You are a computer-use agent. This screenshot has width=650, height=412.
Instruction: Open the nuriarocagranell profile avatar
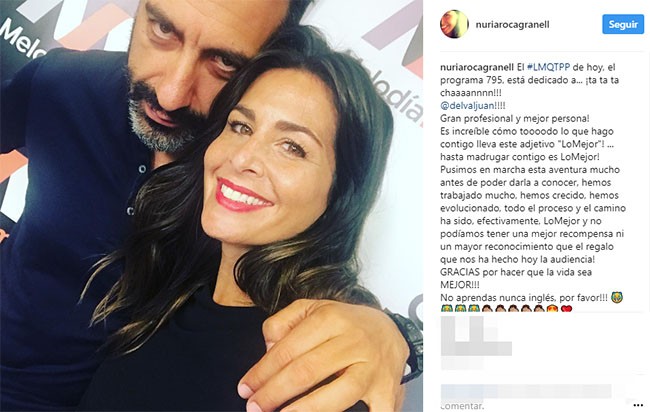pyautogui.click(x=454, y=24)
